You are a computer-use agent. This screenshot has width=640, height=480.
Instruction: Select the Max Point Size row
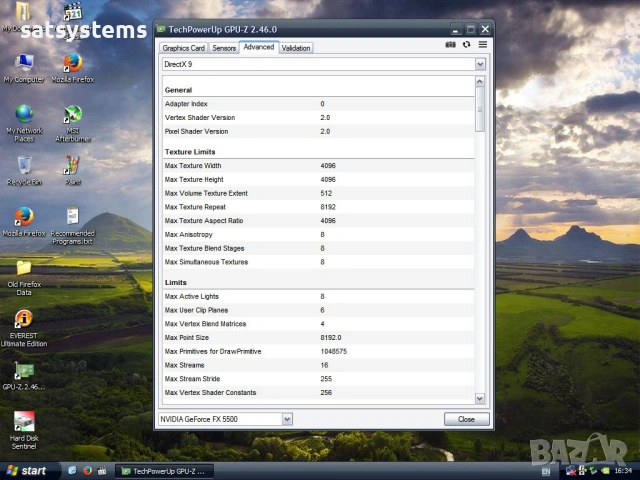point(318,338)
